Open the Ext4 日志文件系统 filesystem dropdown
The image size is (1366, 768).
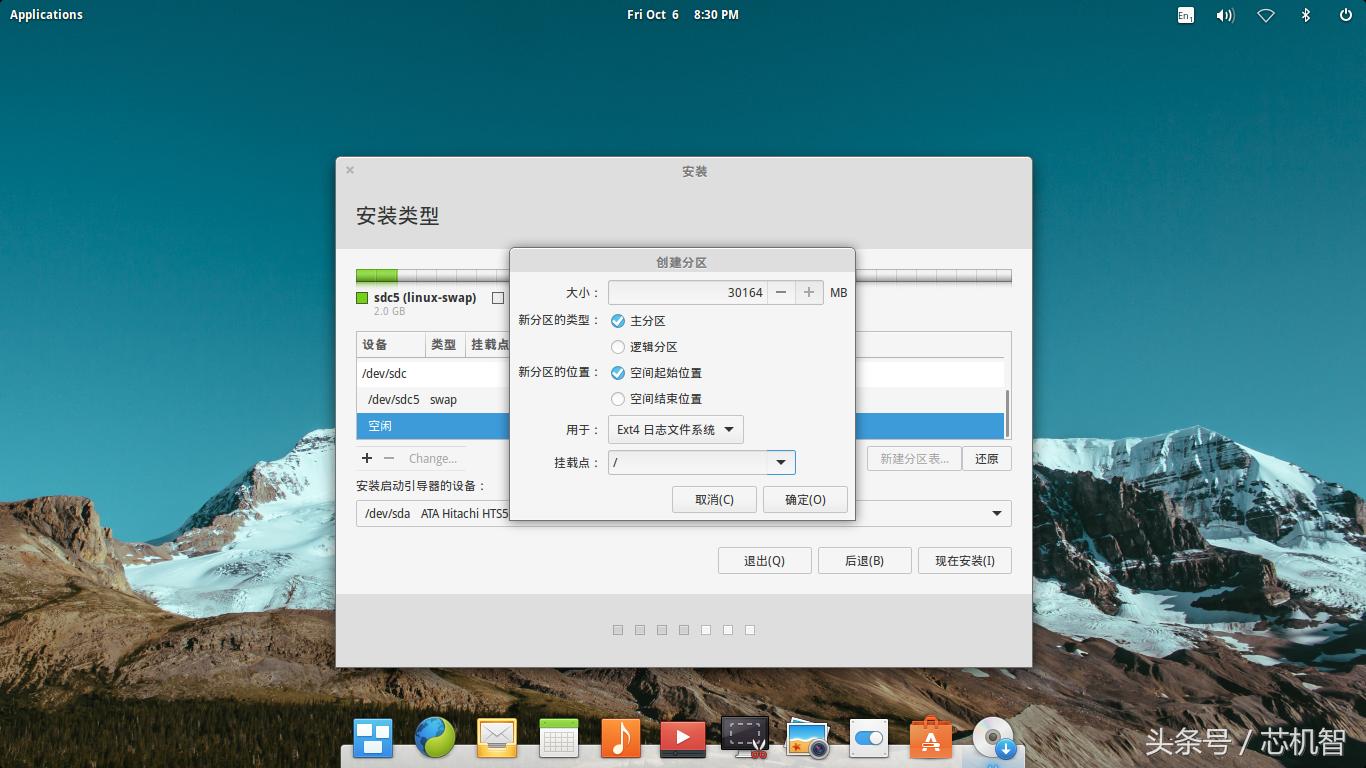coord(675,429)
